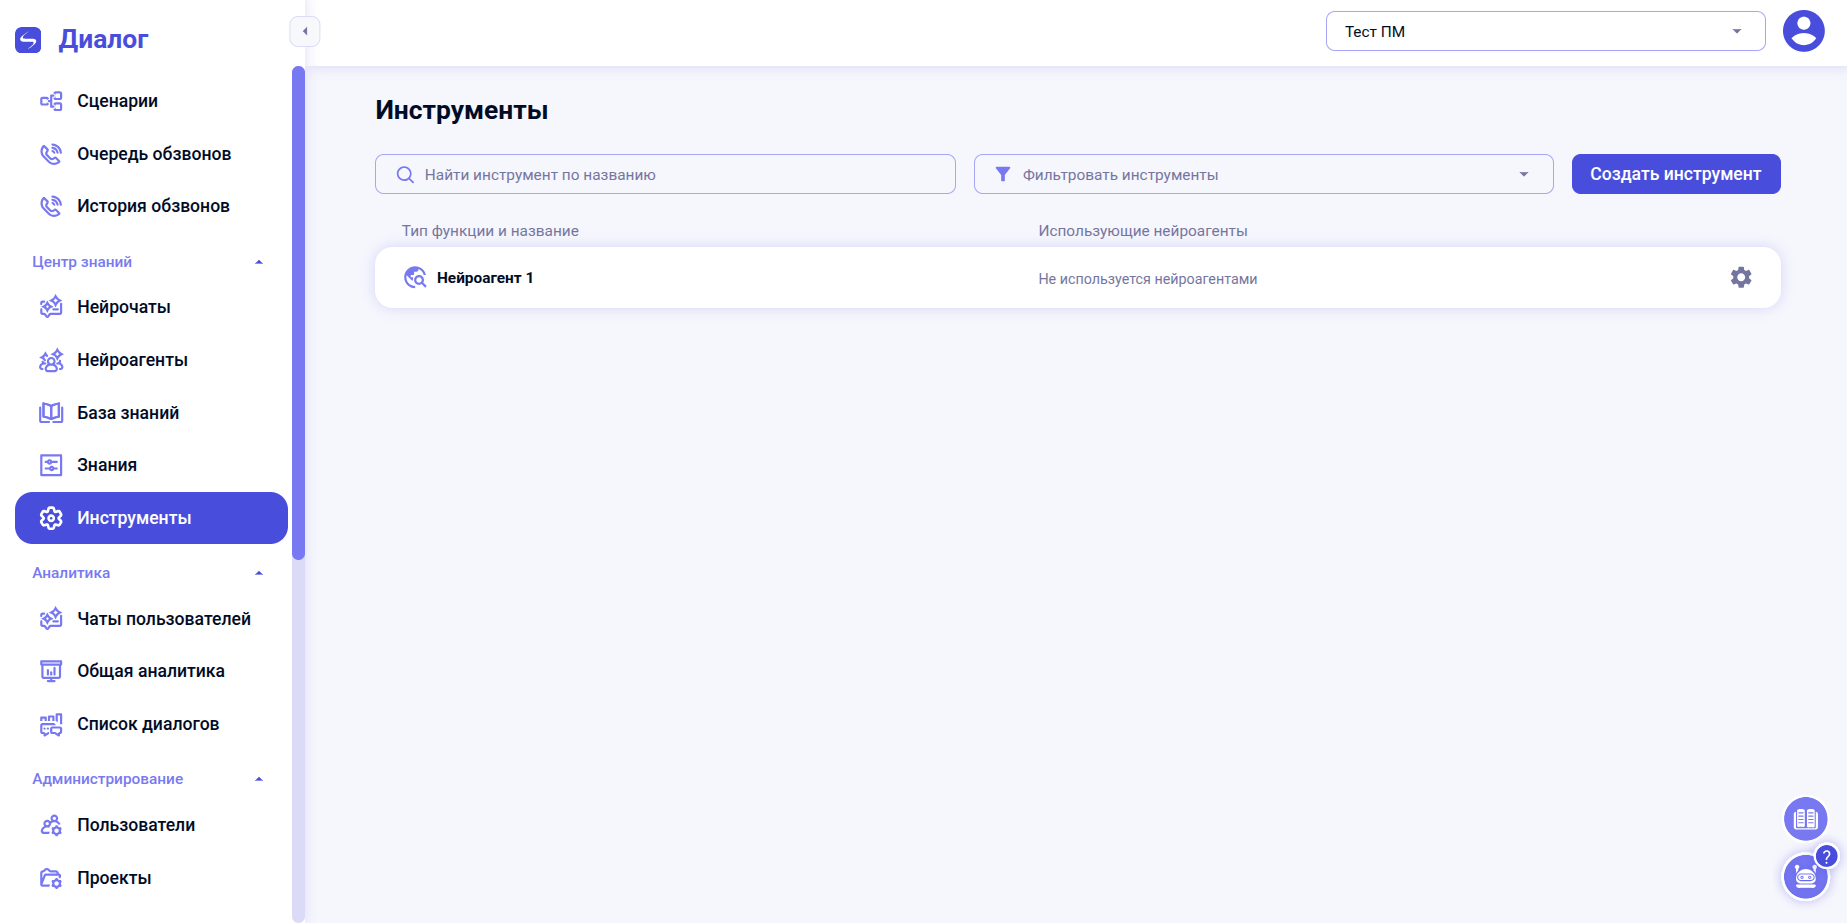
Task: Go to Проекты page
Action: 151,878
